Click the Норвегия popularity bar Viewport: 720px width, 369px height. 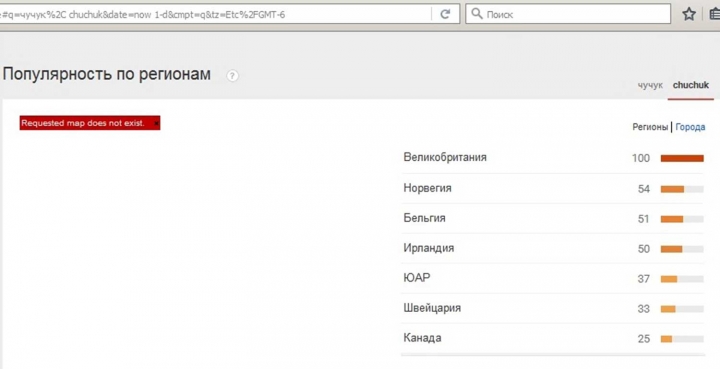(682, 189)
